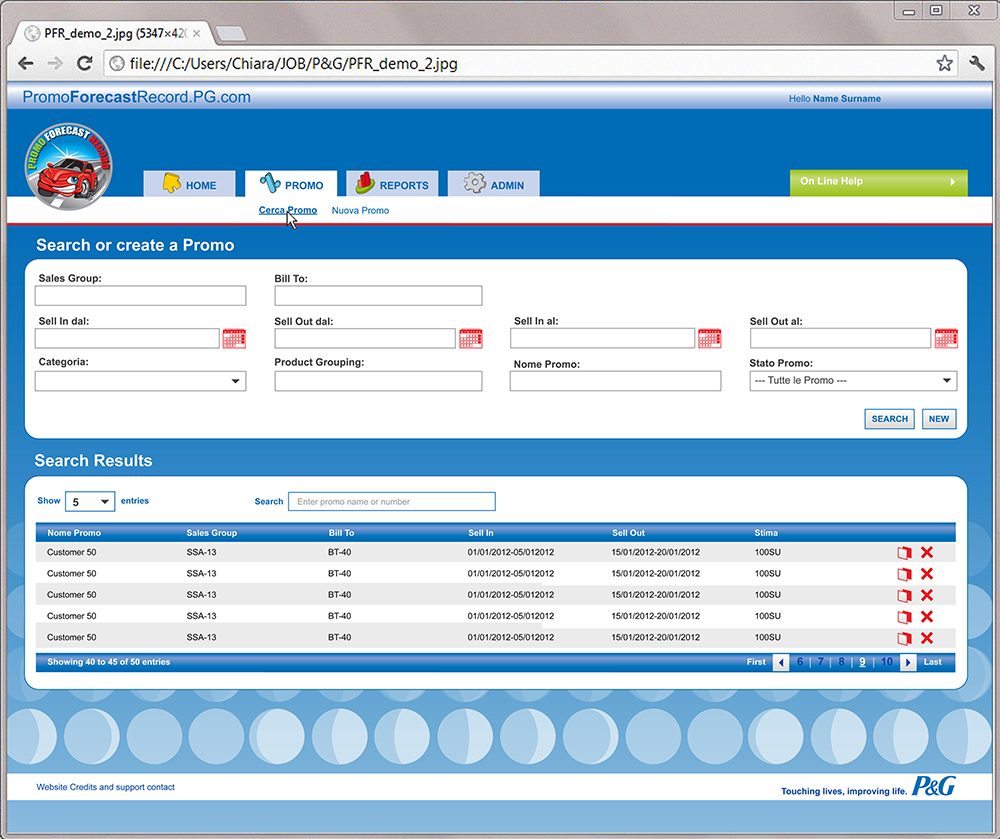Image resolution: width=1000 pixels, height=839 pixels.
Task: Change the Show entries count dropdown
Action: point(89,502)
